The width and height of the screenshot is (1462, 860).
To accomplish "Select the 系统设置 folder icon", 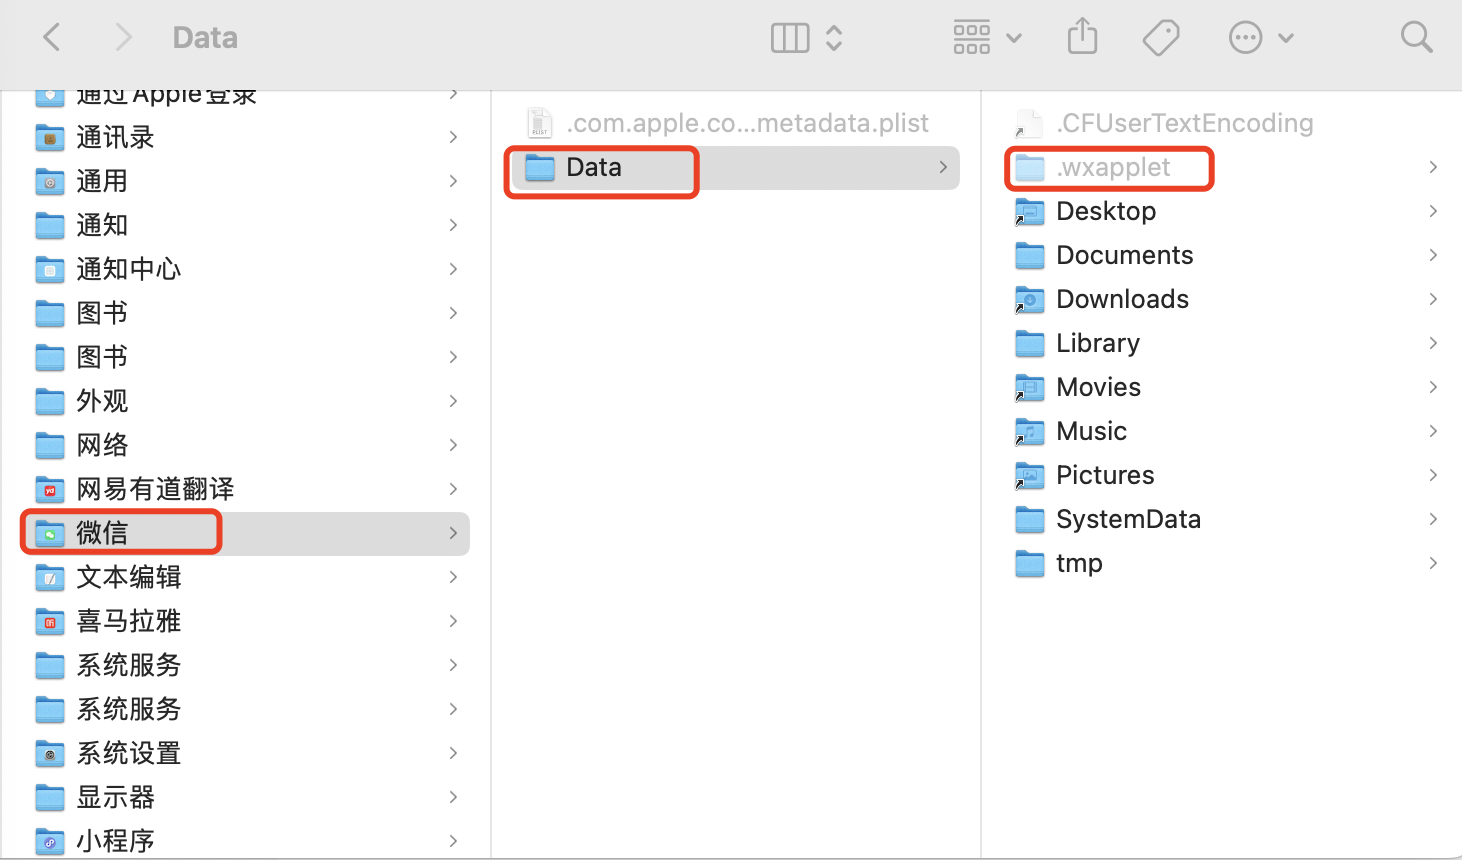I will 50,753.
